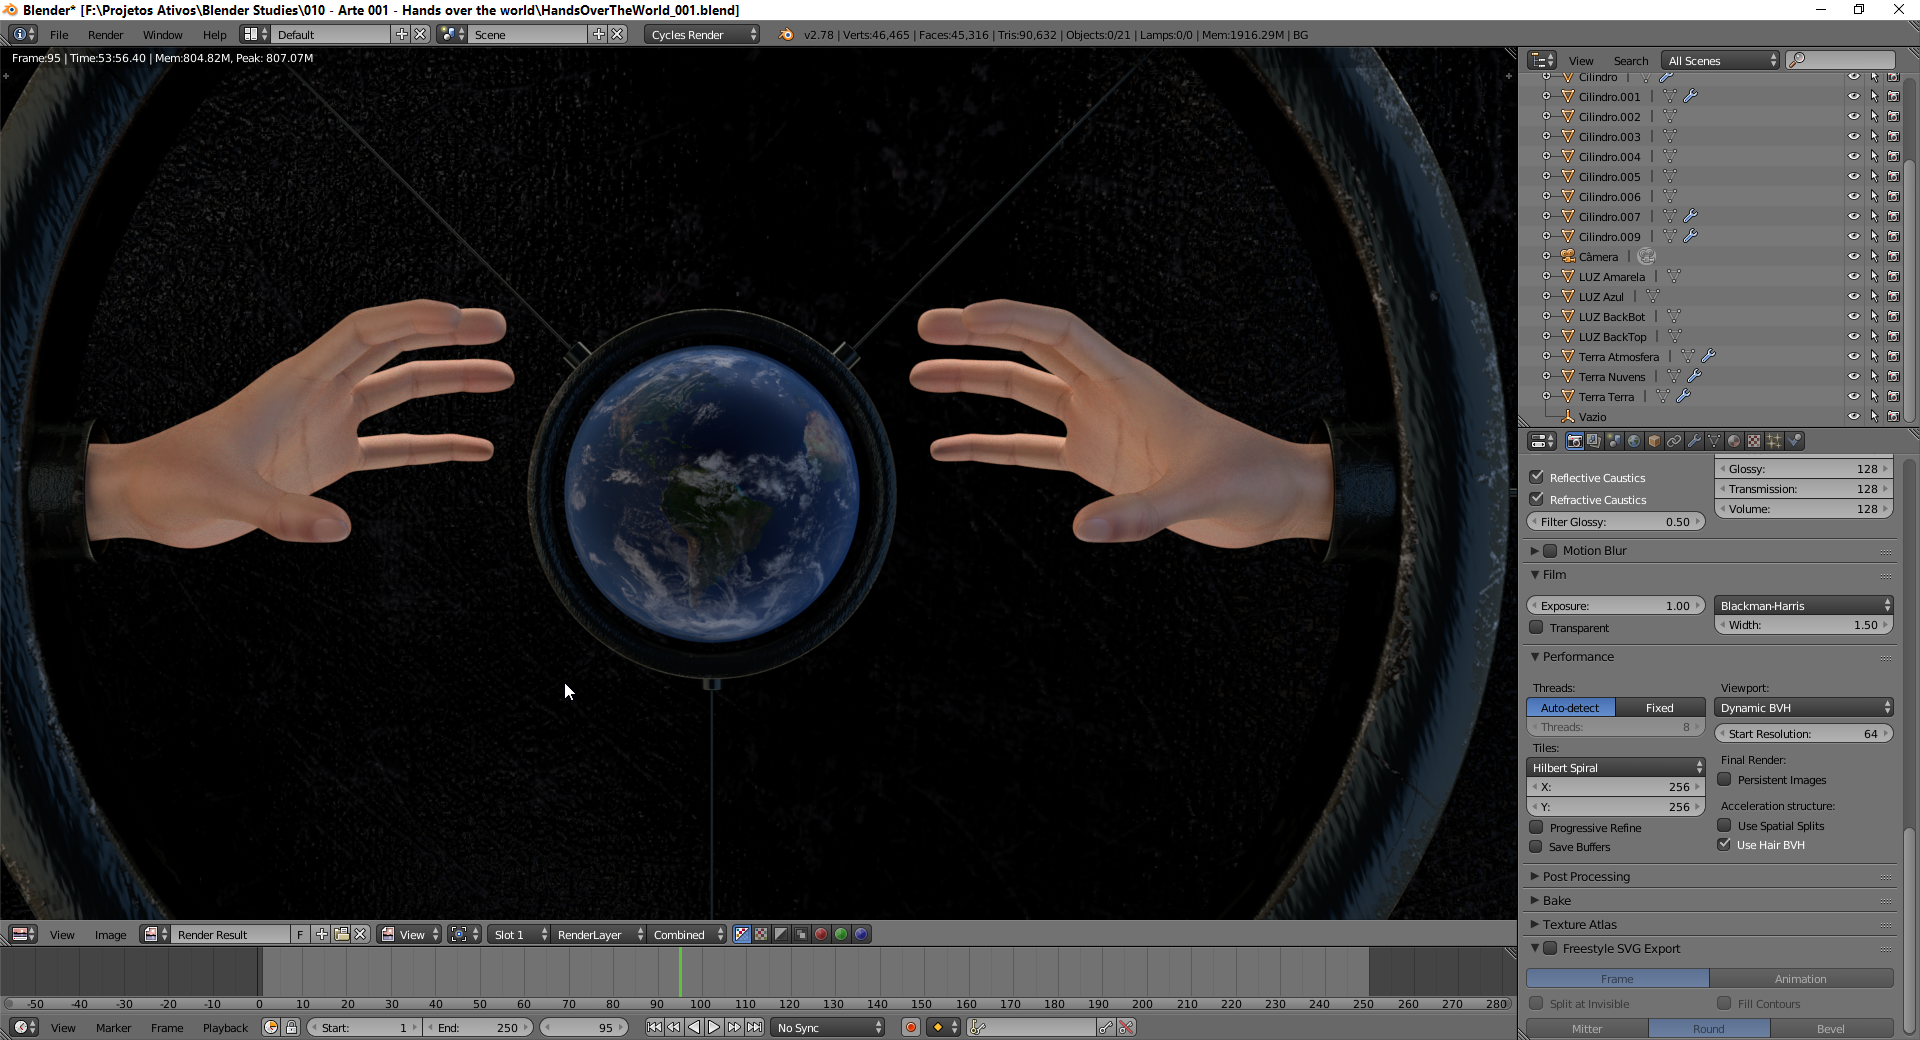Open the Physics properties tab
Viewport: 1920px width, 1040px height.
(x=1794, y=441)
